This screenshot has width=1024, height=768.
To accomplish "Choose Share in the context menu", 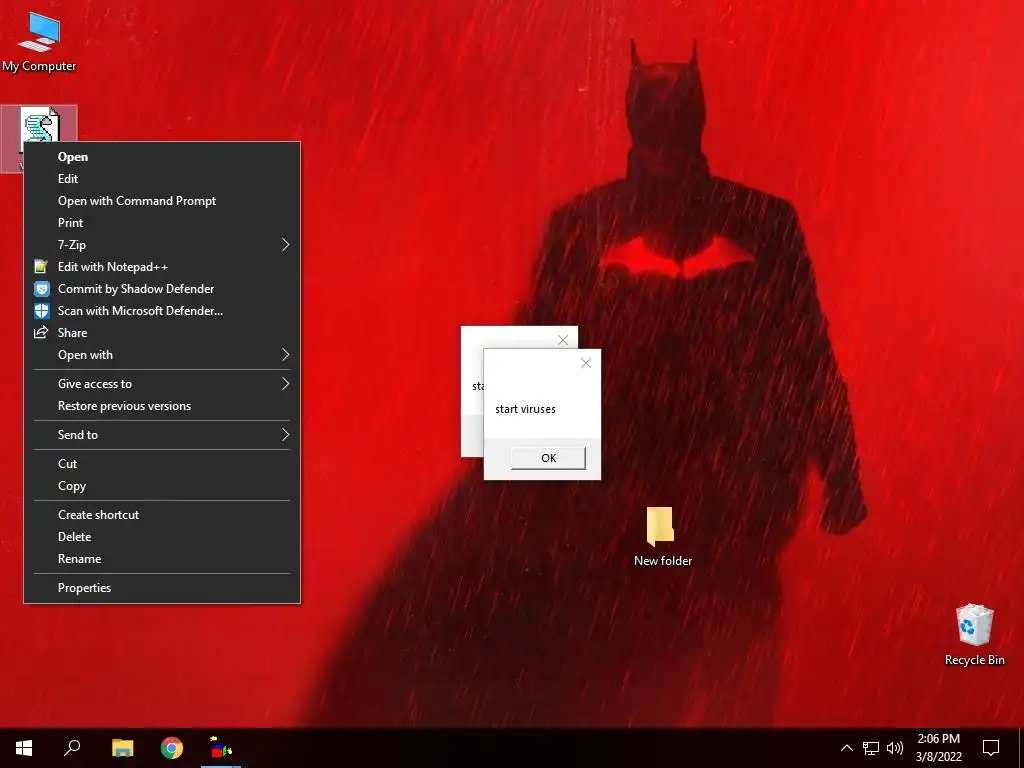I will tap(162, 333).
